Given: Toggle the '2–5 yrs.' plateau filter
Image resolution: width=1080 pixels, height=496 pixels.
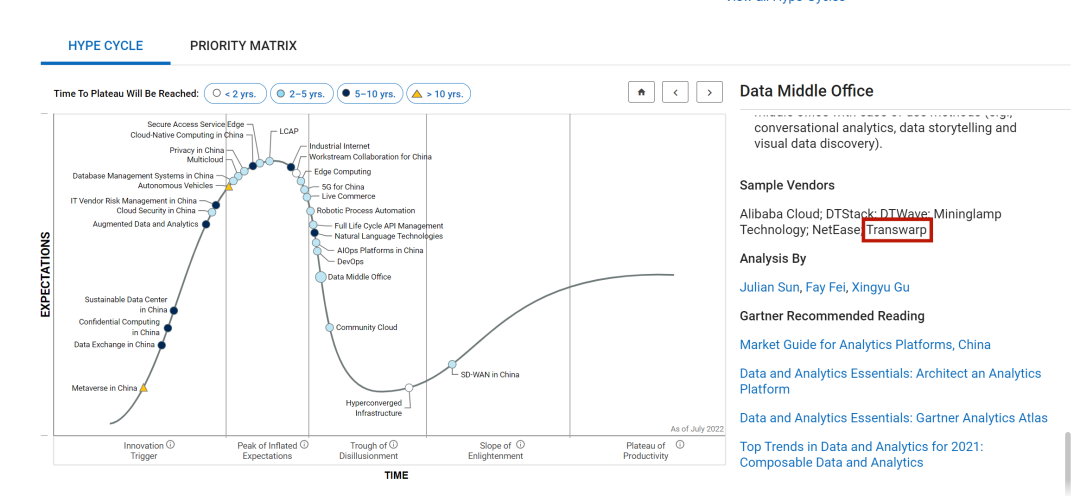Looking at the screenshot, I should [301, 94].
